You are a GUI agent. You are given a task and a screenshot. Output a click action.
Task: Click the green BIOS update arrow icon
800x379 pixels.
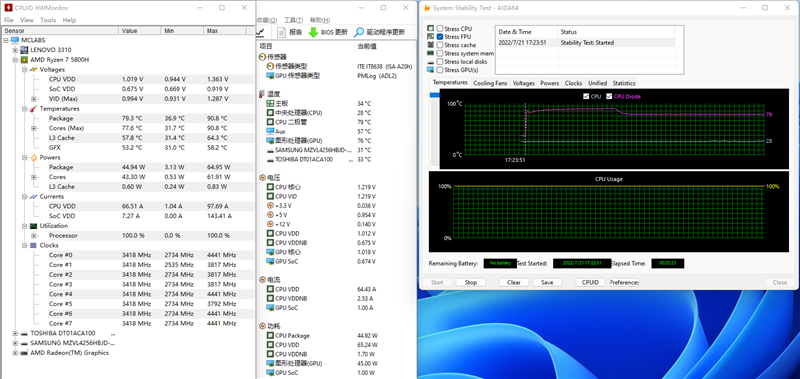[313, 32]
